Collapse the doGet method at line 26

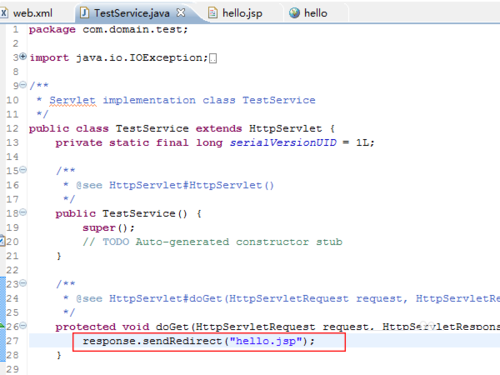coord(23,326)
